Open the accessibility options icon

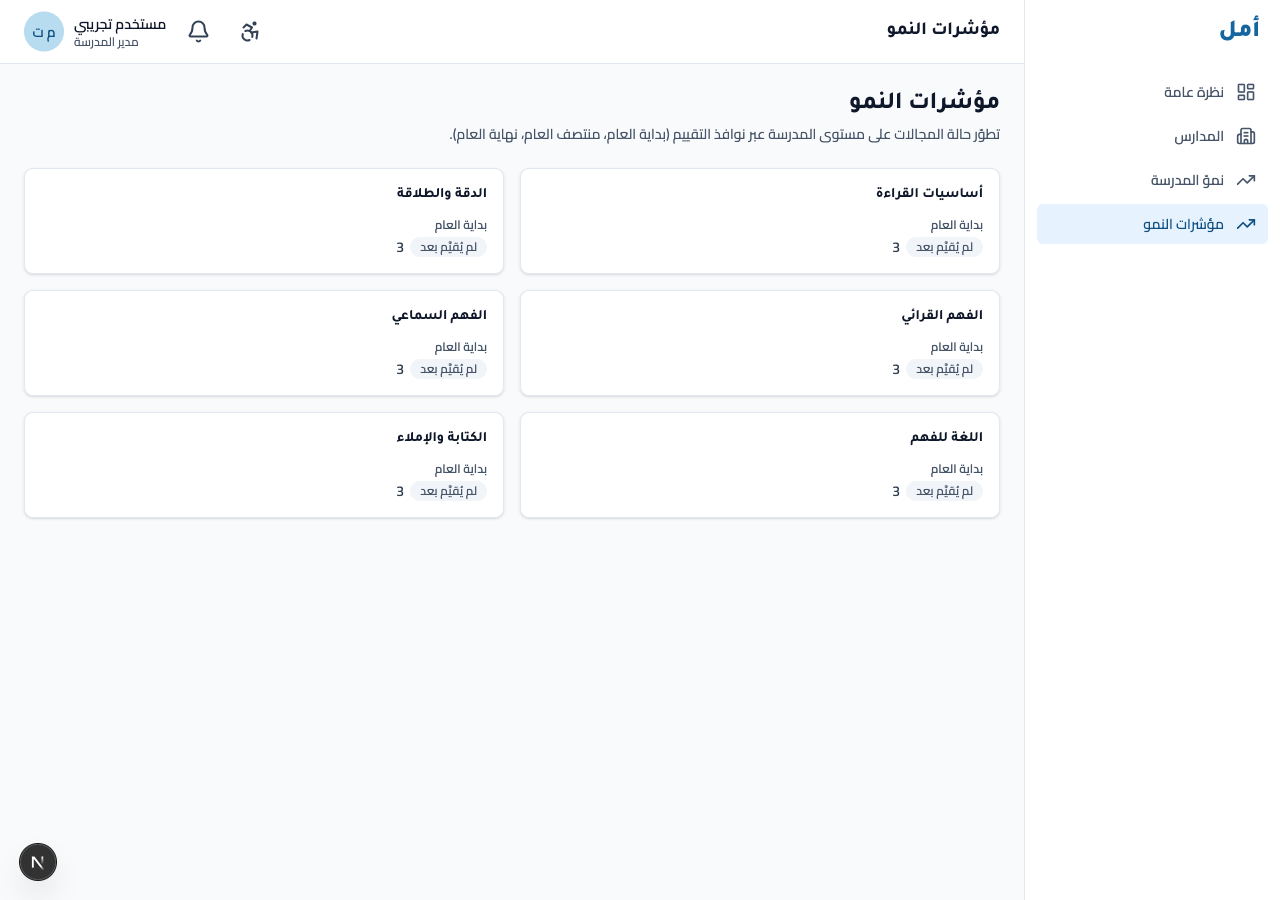coord(250,31)
